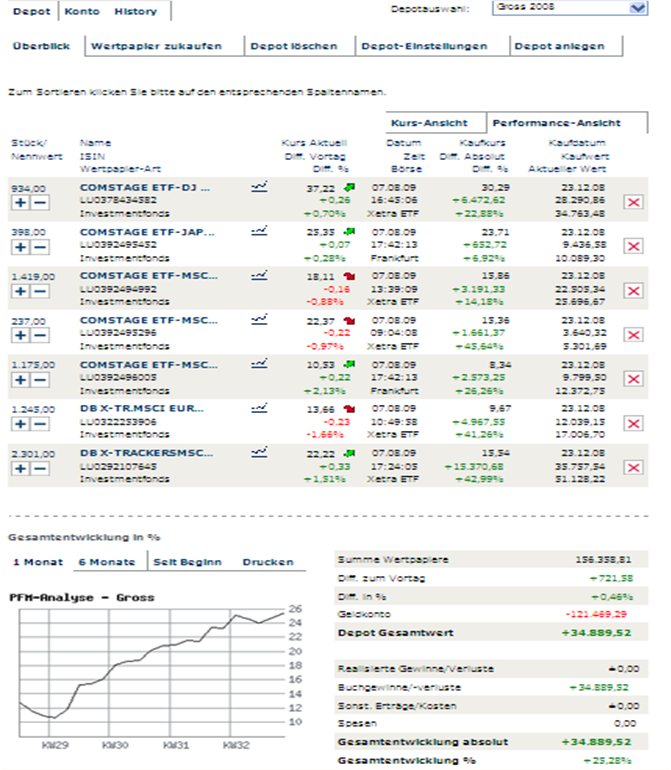Select the 6 Monate chart period
The height and width of the screenshot is (770, 671).
pyautogui.click(x=106, y=562)
